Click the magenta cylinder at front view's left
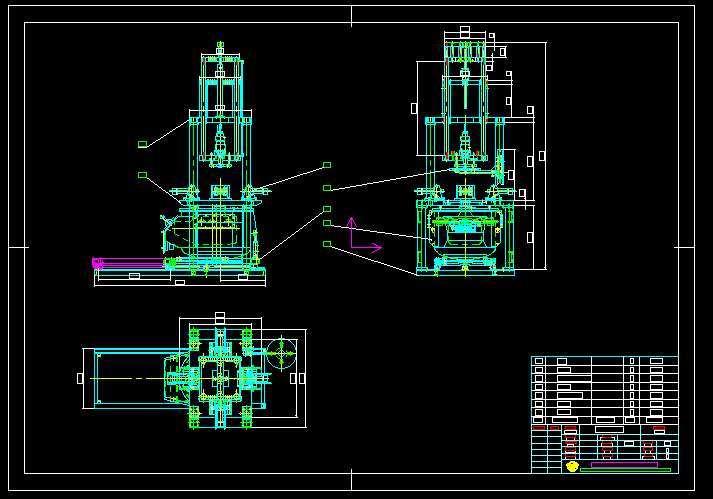 point(98,263)
